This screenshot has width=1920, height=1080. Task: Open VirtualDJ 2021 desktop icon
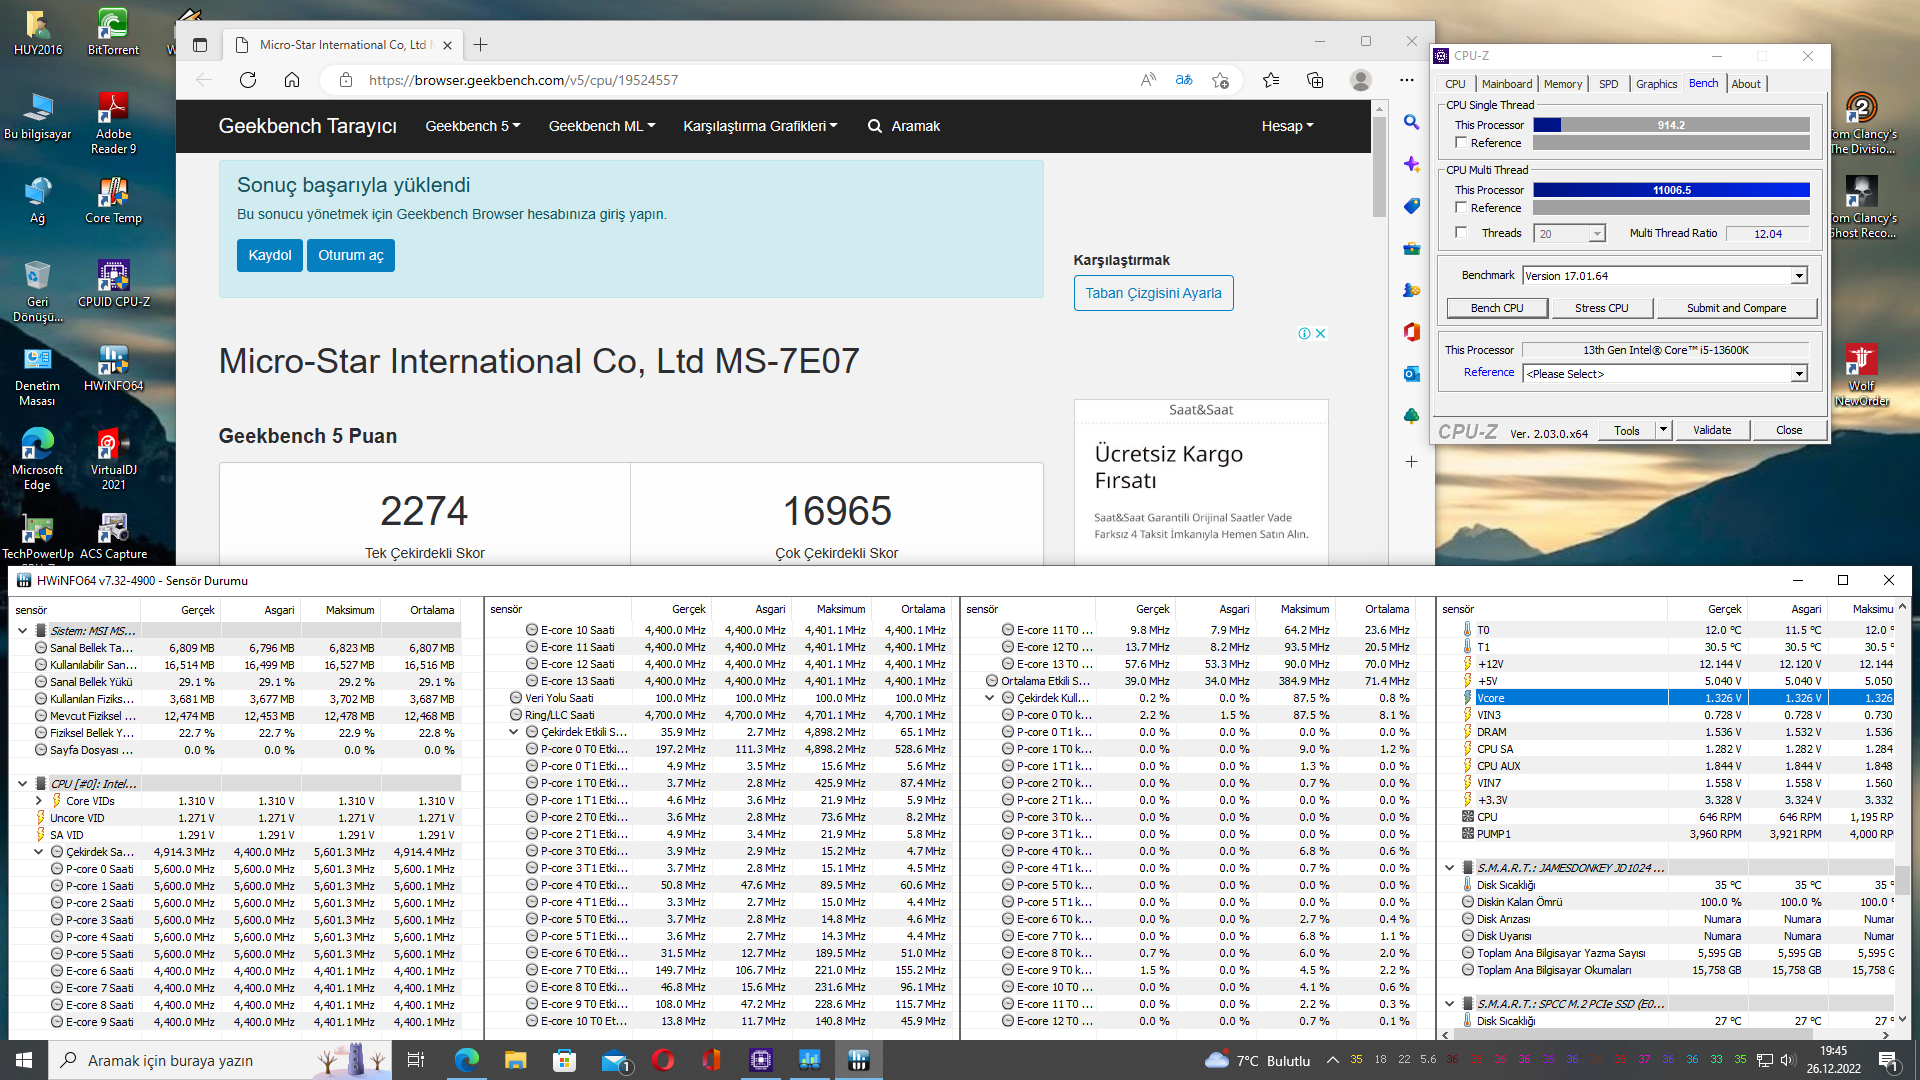pos(113,459)
